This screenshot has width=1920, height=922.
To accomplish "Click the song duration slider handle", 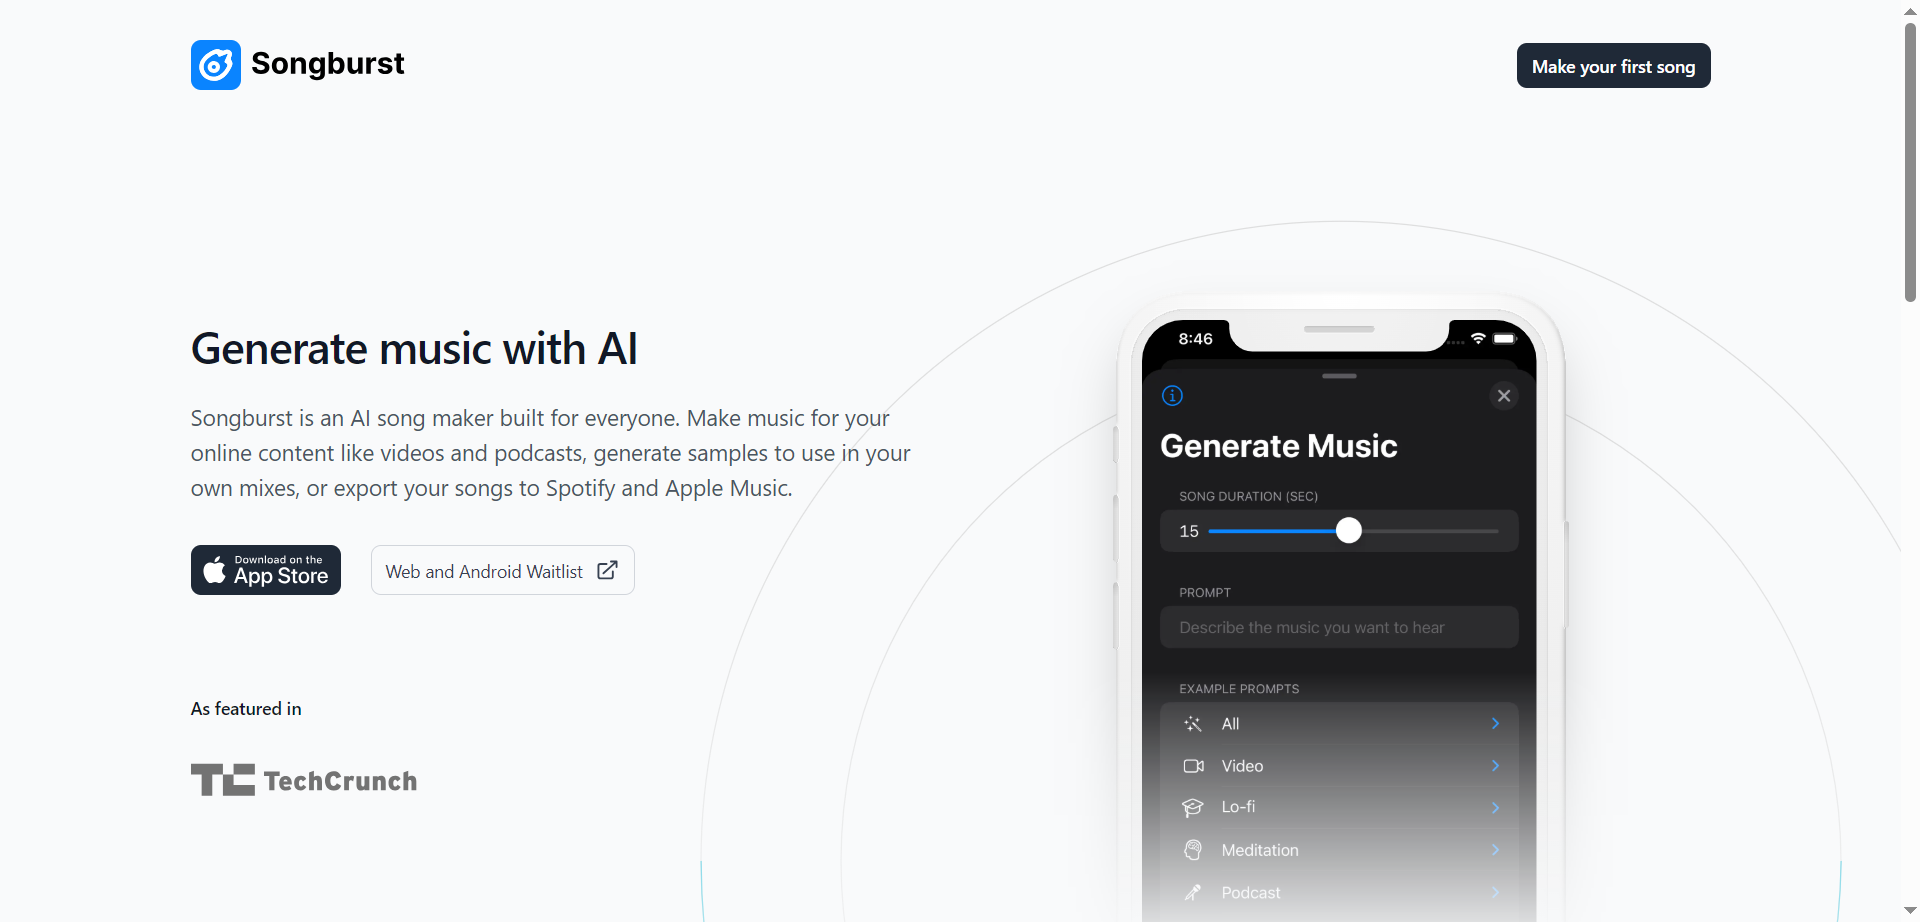I will 1349,531.
